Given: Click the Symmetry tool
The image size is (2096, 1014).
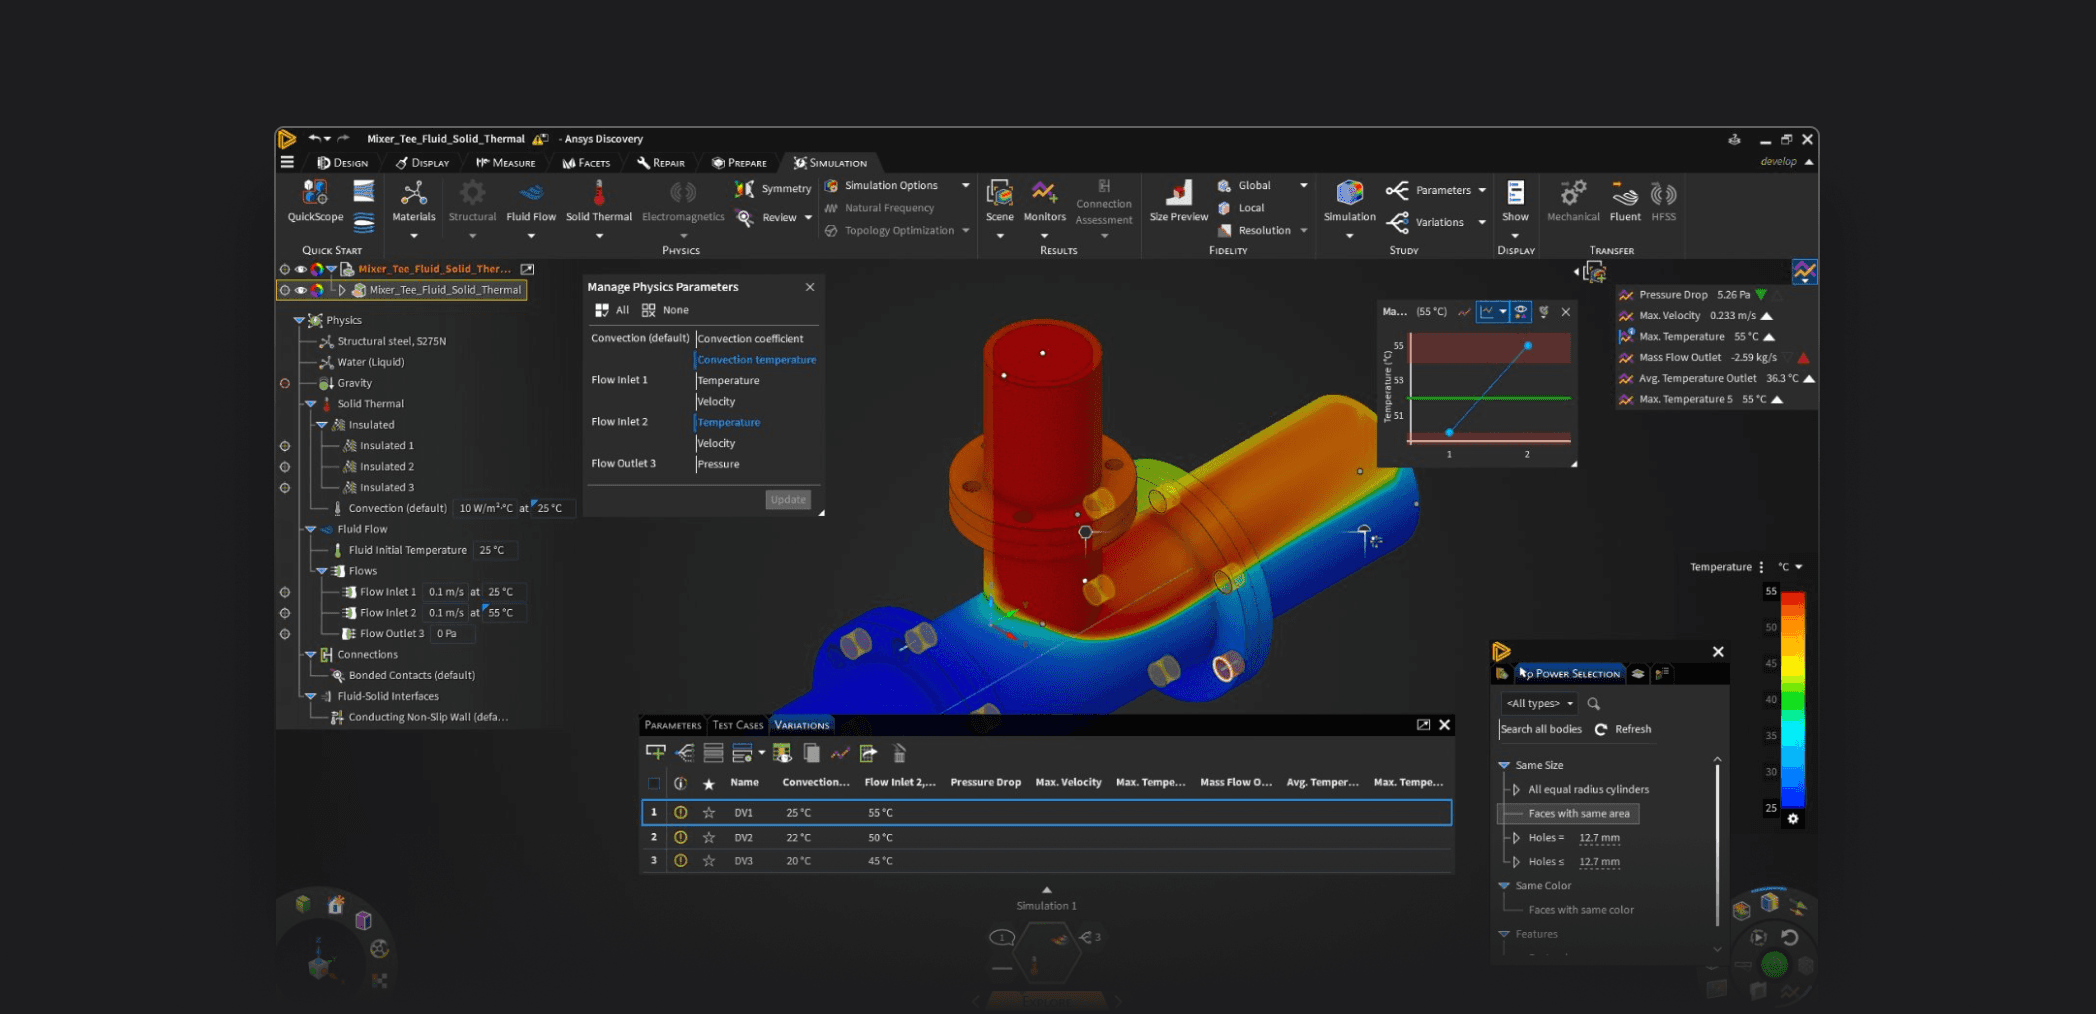Looking at the screenshot, I should point(774,188).
